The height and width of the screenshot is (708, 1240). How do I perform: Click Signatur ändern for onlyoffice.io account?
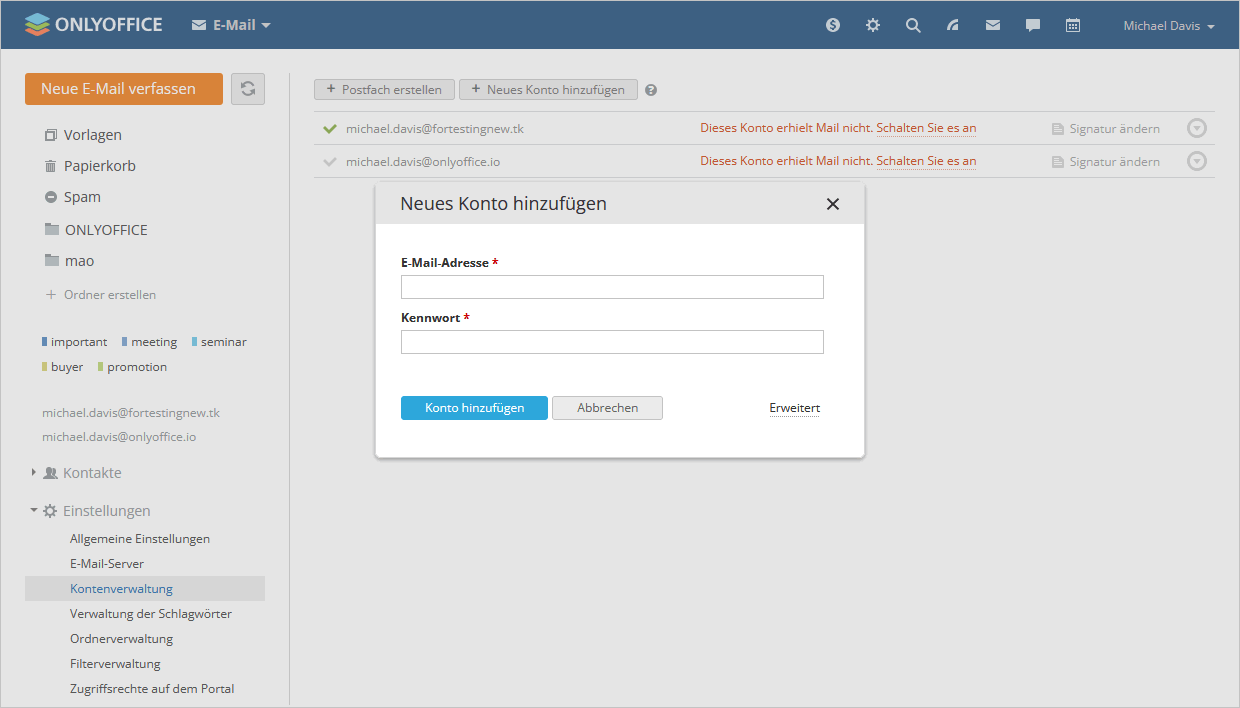(x=1115, y=162)
